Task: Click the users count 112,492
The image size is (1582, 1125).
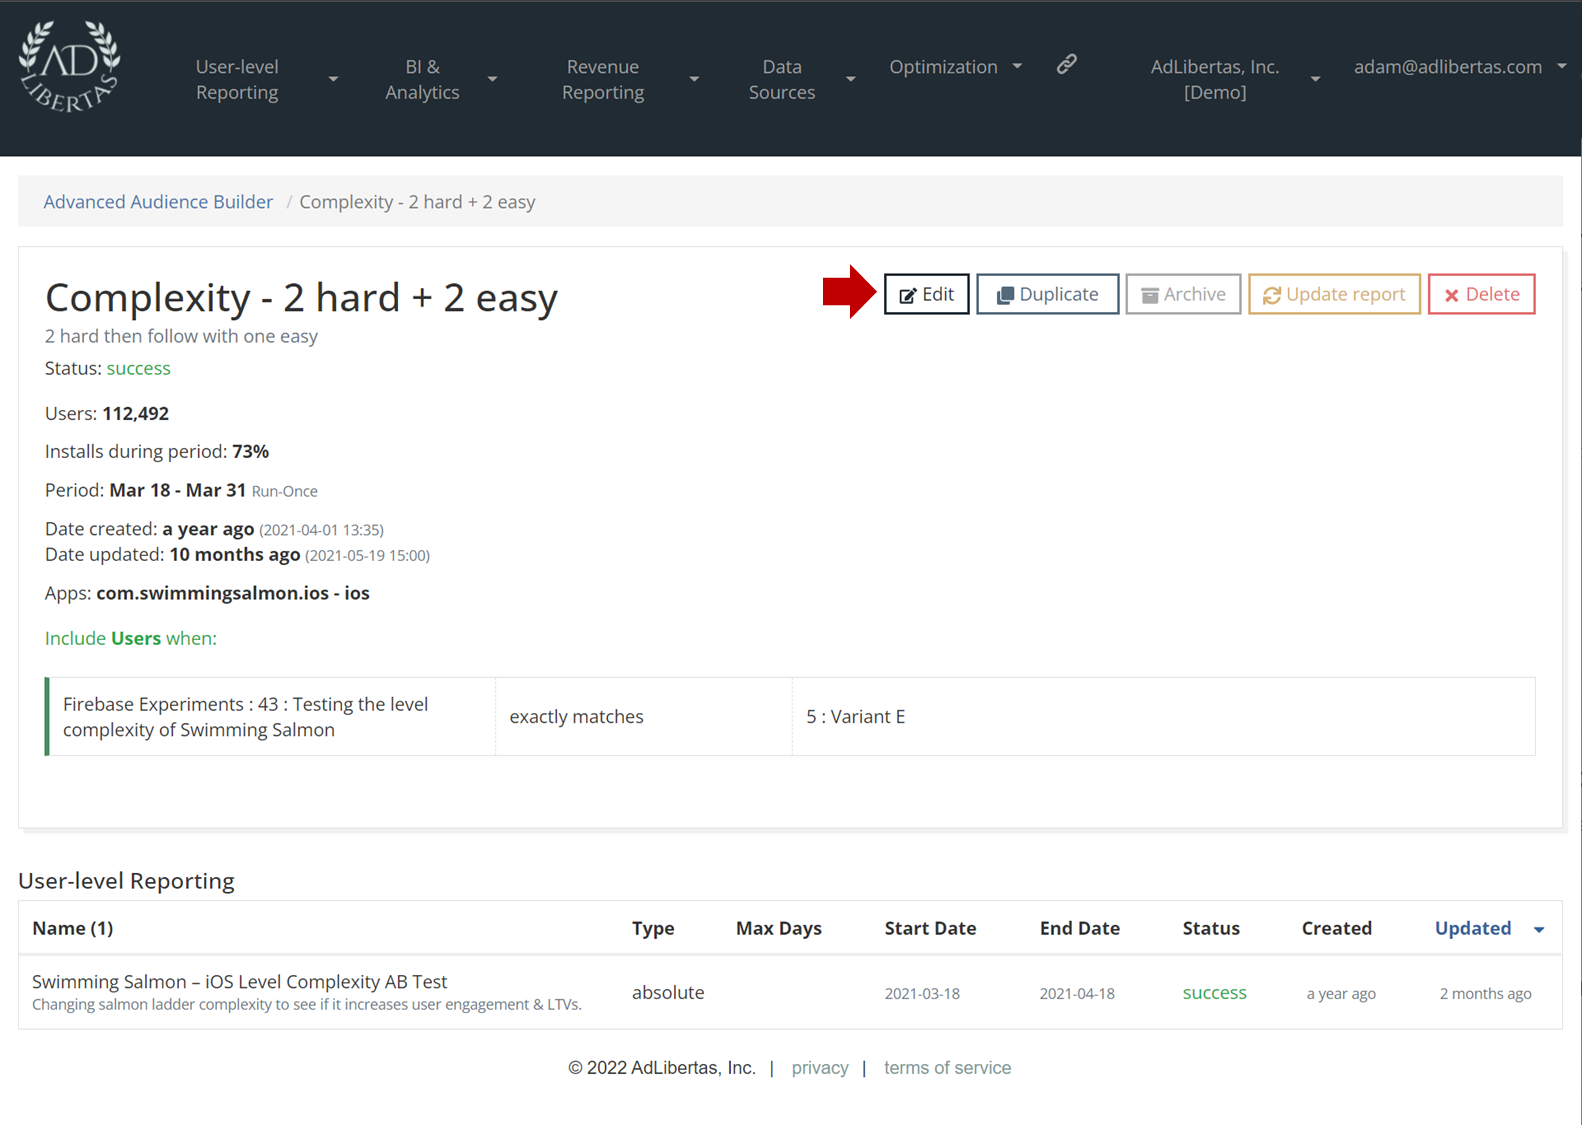Action: tap(136, 413)
